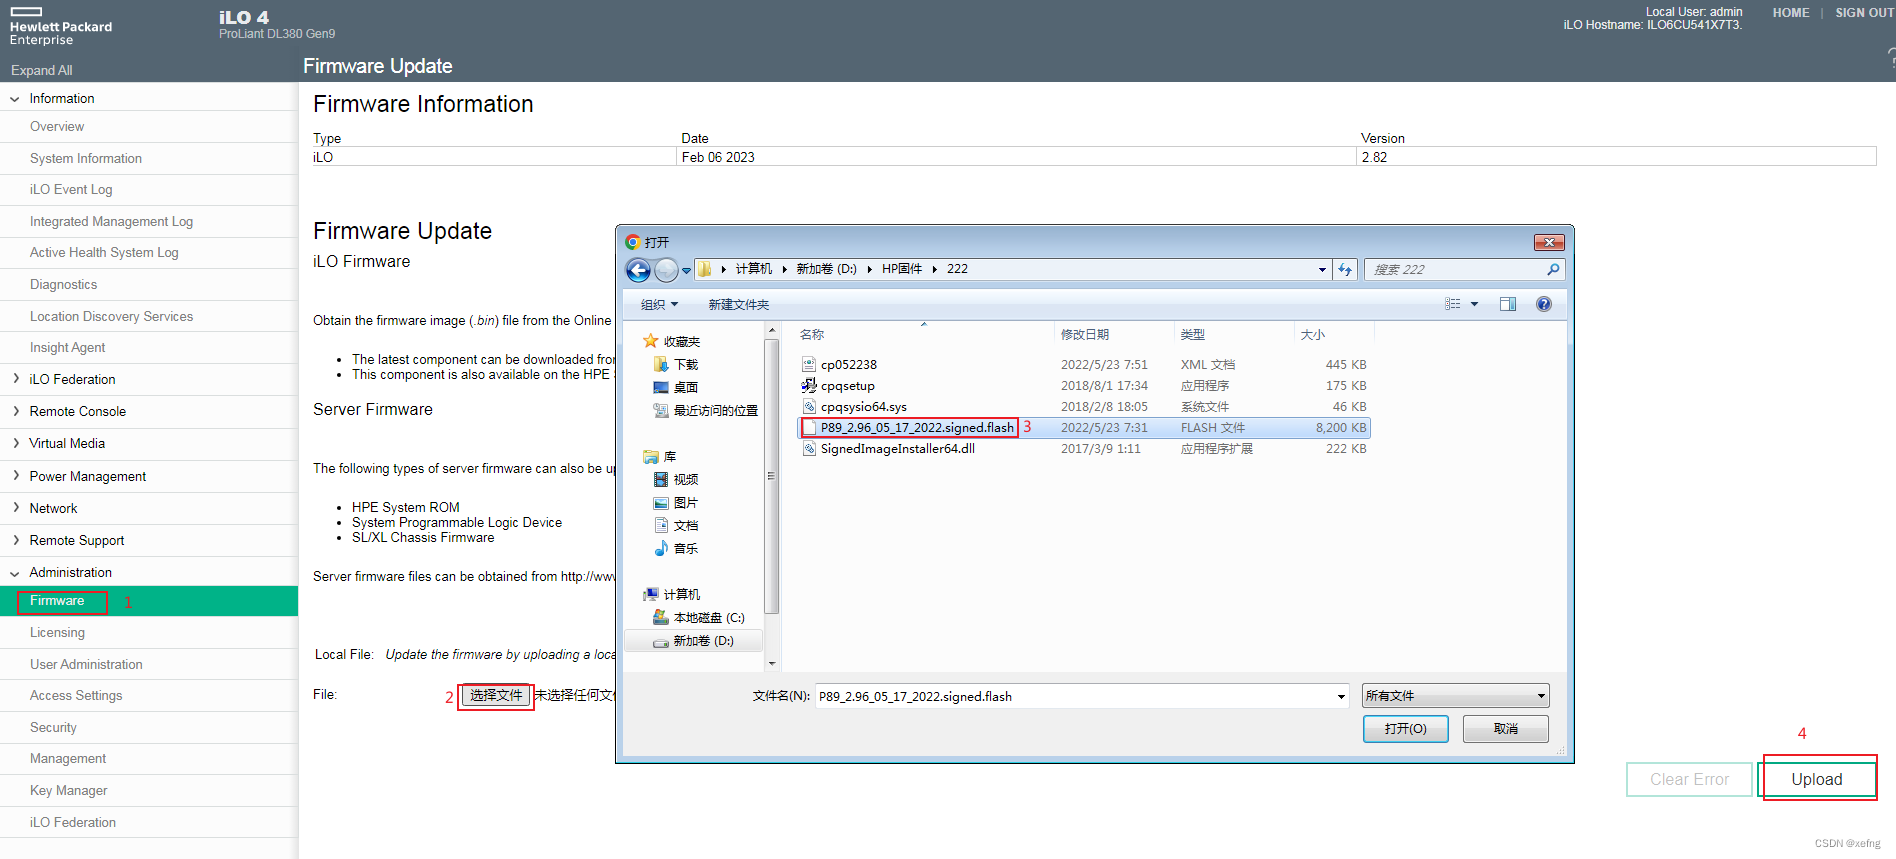
Task: Click the Choose File (选择文件) button
Action: 496,696
